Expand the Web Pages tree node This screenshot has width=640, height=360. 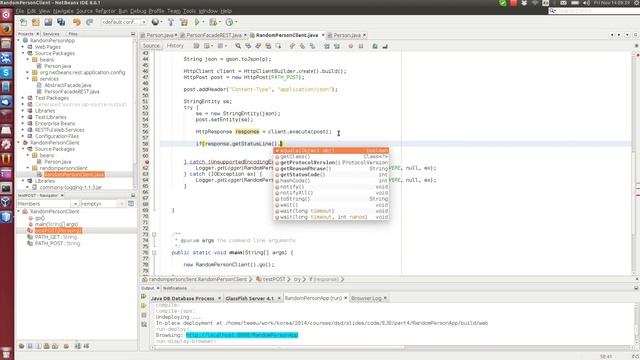tap(23, 47)
